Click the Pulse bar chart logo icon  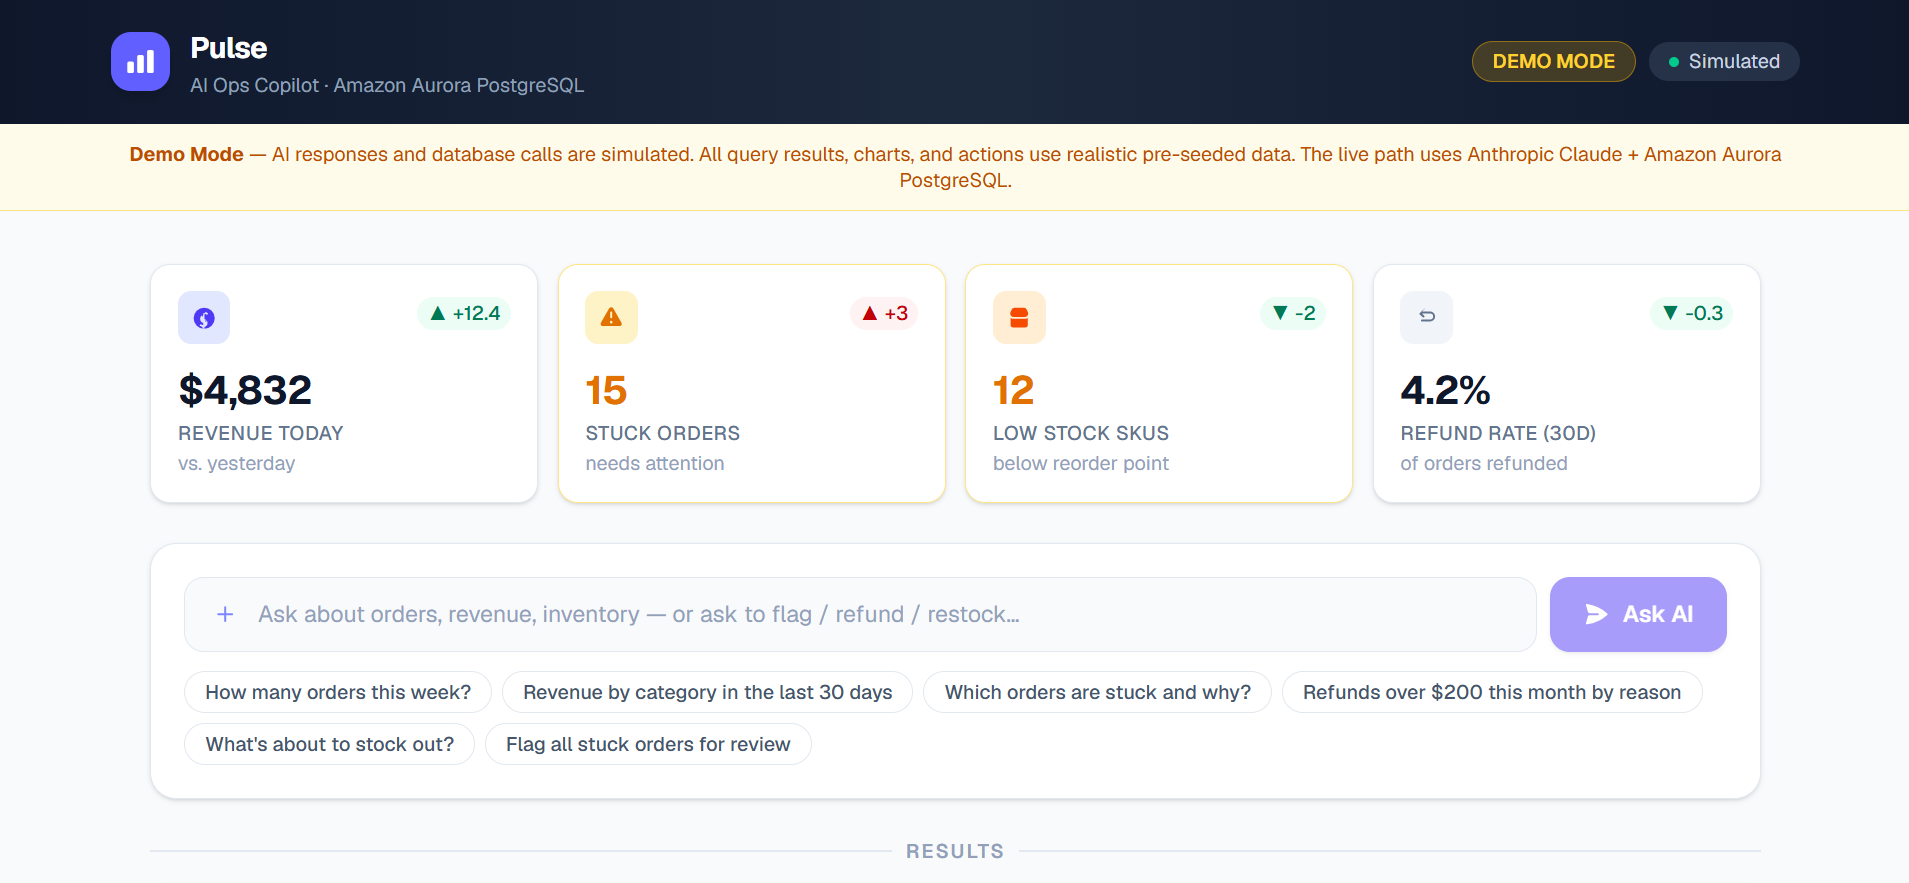140,62
